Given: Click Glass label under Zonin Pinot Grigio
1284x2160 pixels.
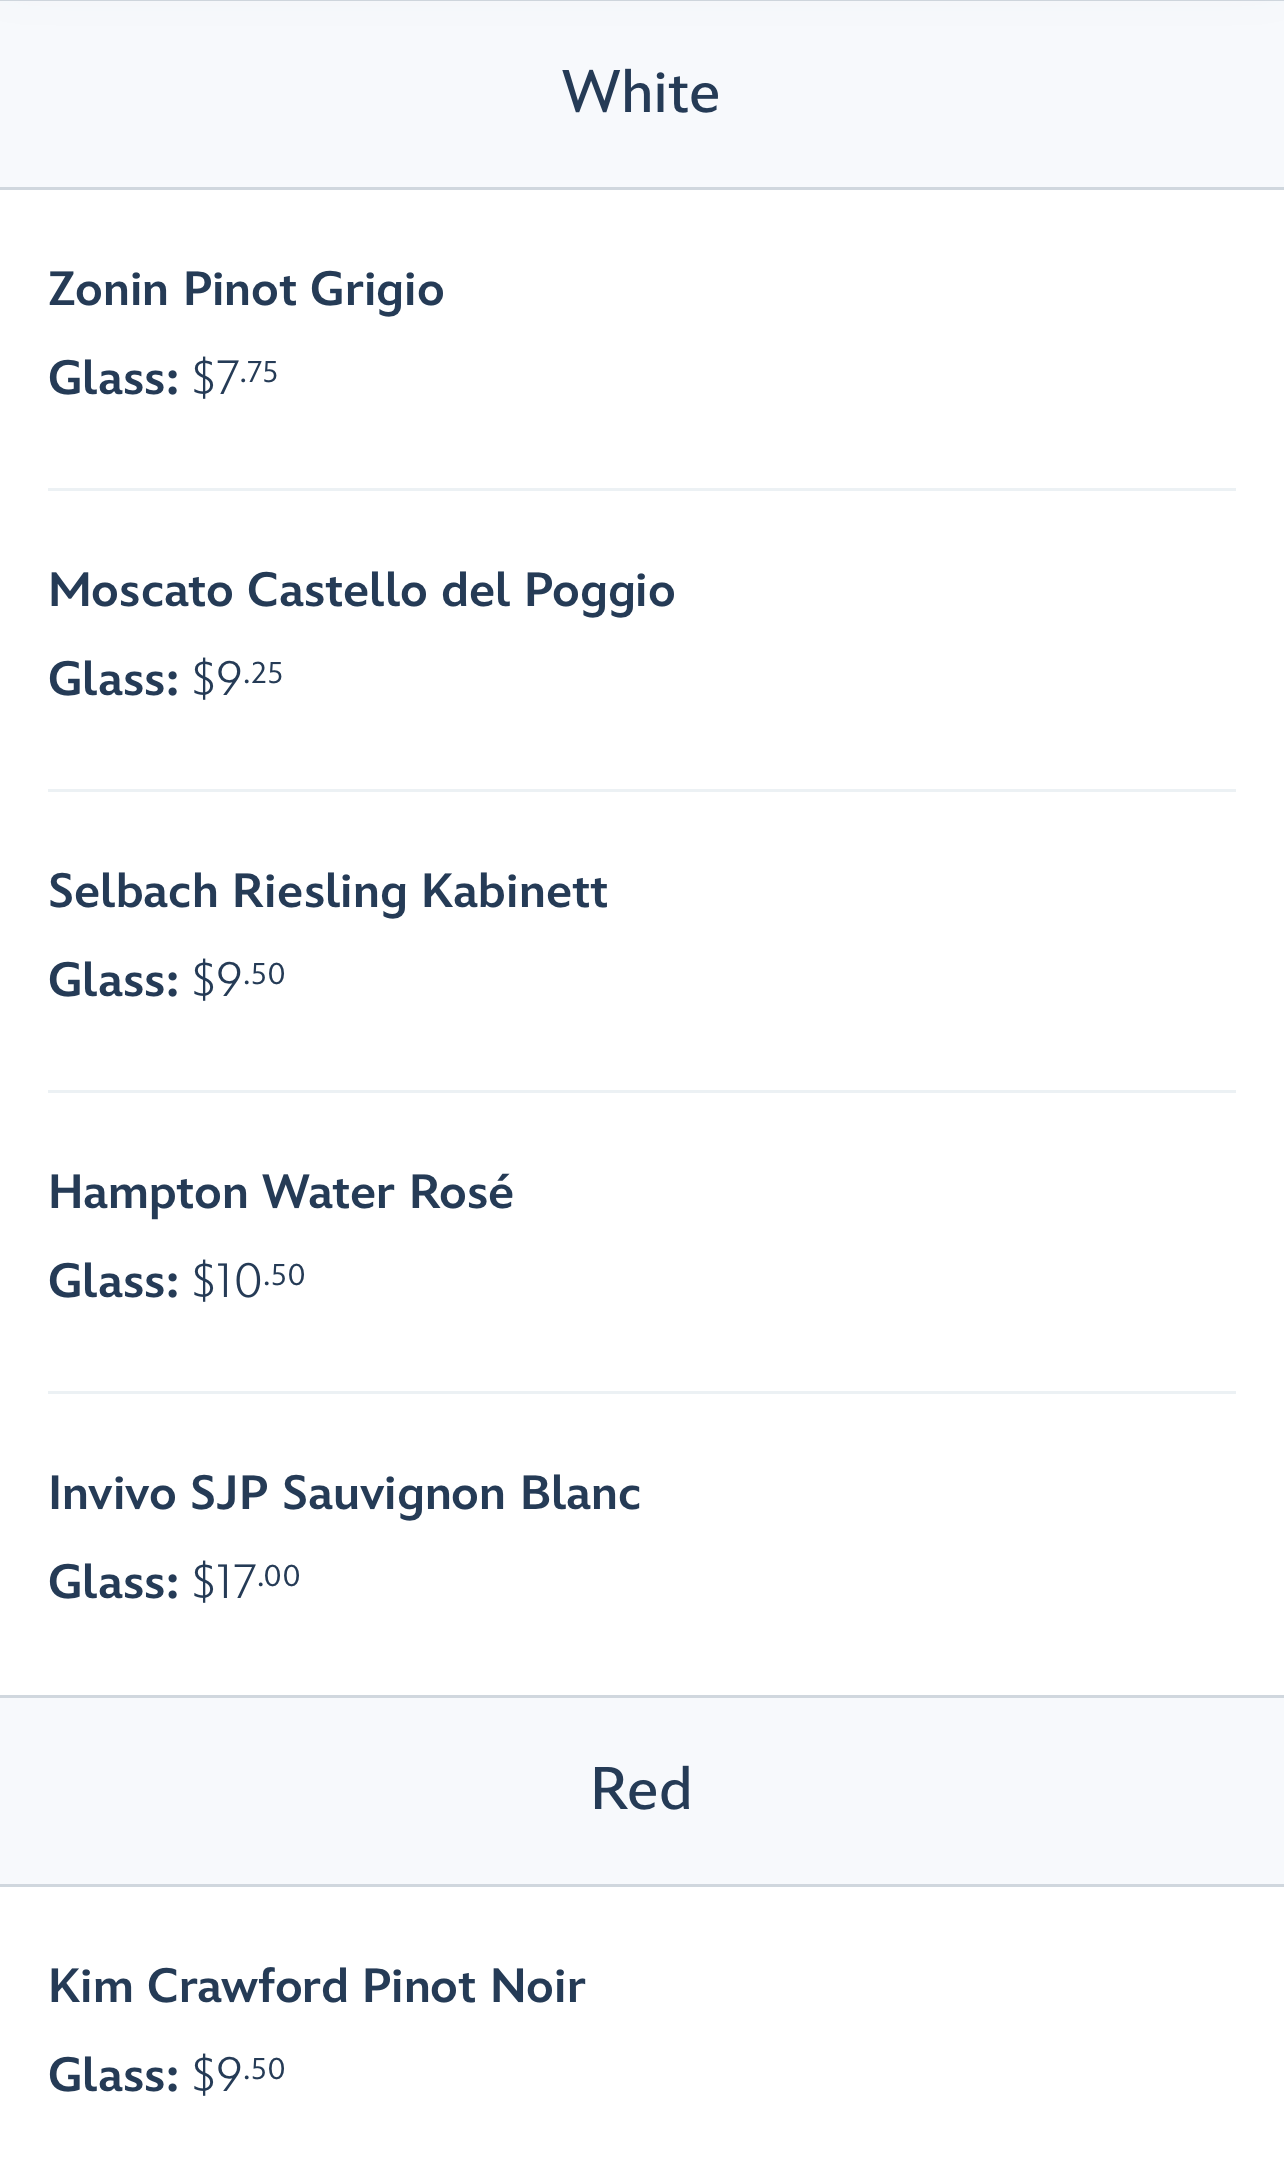Looking at the screenshot, I should coord(114,378).
